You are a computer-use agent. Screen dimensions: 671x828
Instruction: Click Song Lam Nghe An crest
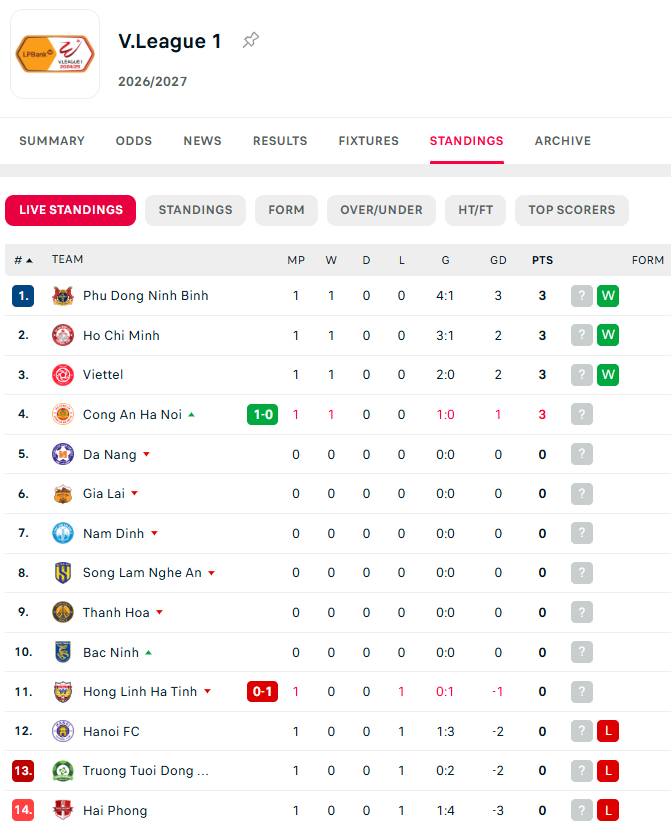63,573
